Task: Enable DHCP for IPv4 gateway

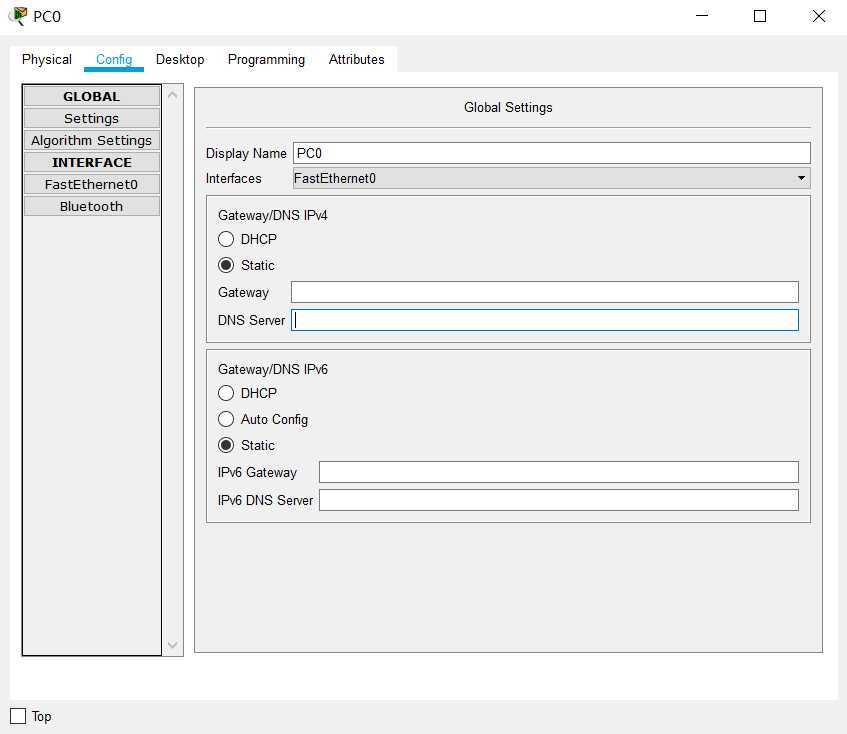Action: (x=226, y=239)
